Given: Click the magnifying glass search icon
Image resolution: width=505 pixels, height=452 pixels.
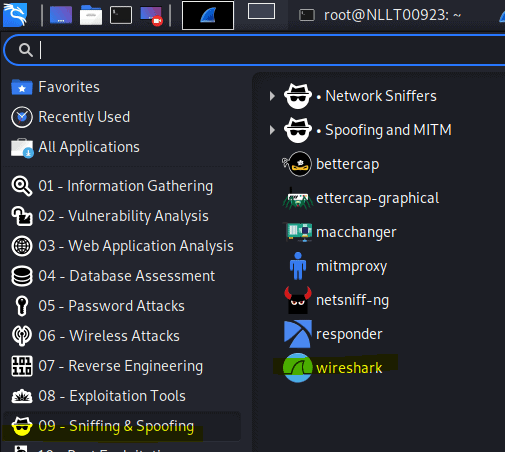Looking at the screenshot, I should point(26,50).
